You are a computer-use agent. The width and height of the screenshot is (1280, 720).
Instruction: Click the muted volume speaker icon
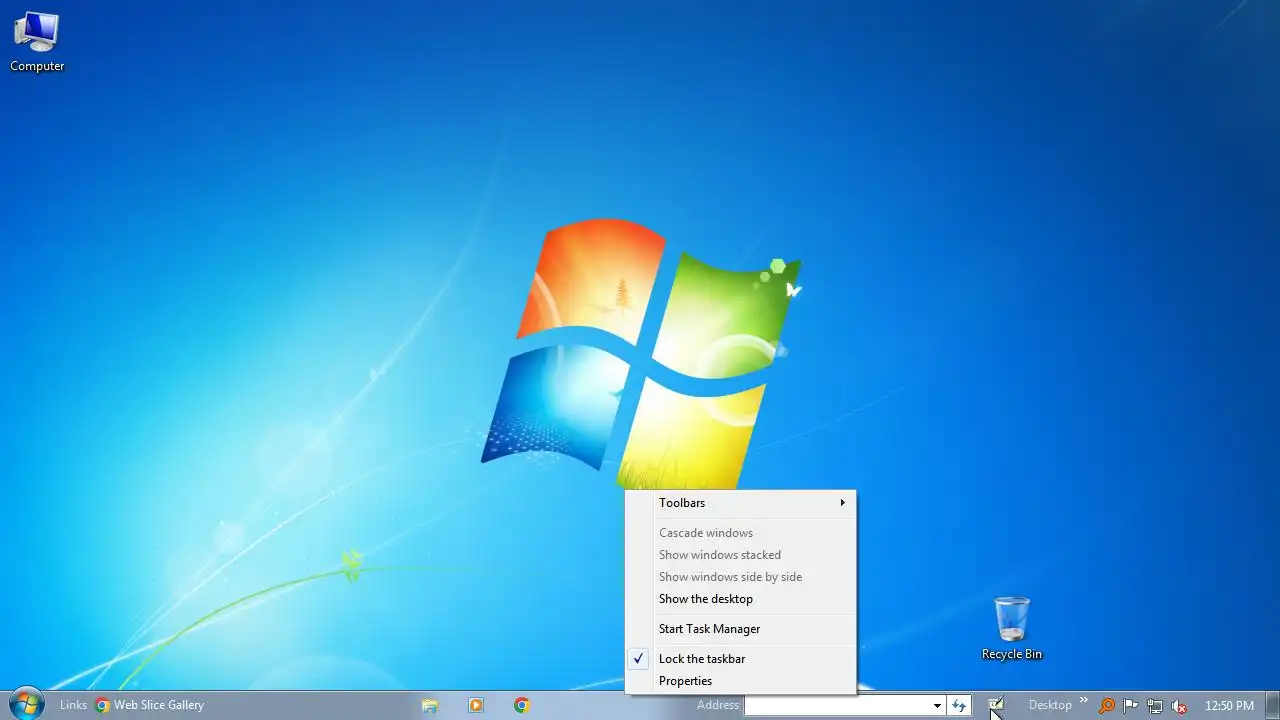pyautogui.click(x=1179, y=705)
